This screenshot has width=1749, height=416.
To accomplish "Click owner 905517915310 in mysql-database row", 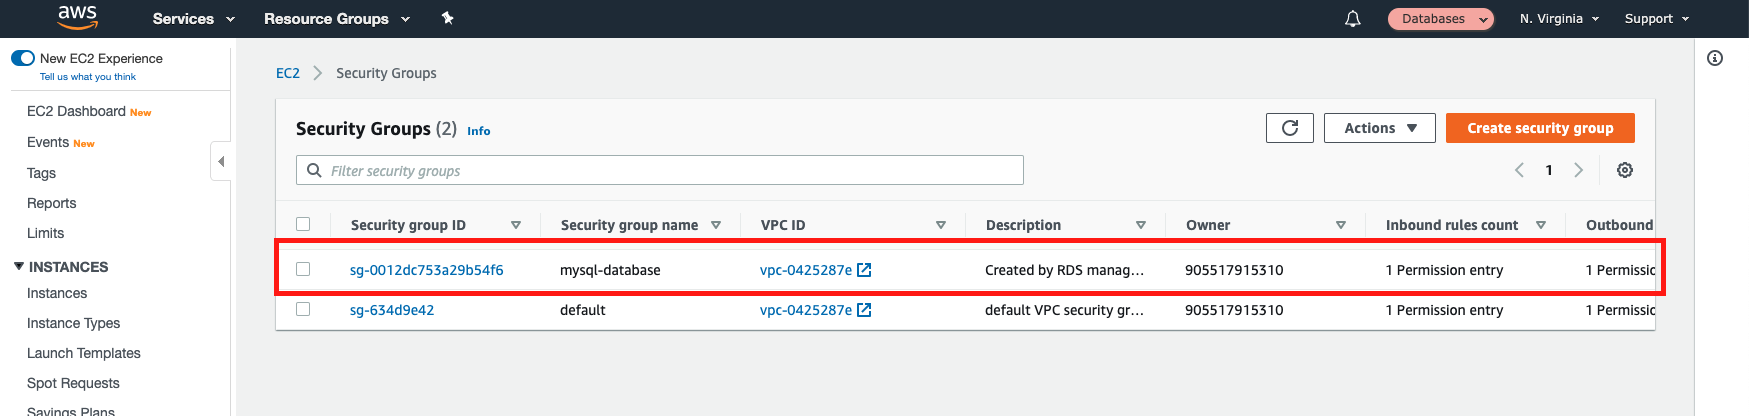I will [x=1234, y=270].
